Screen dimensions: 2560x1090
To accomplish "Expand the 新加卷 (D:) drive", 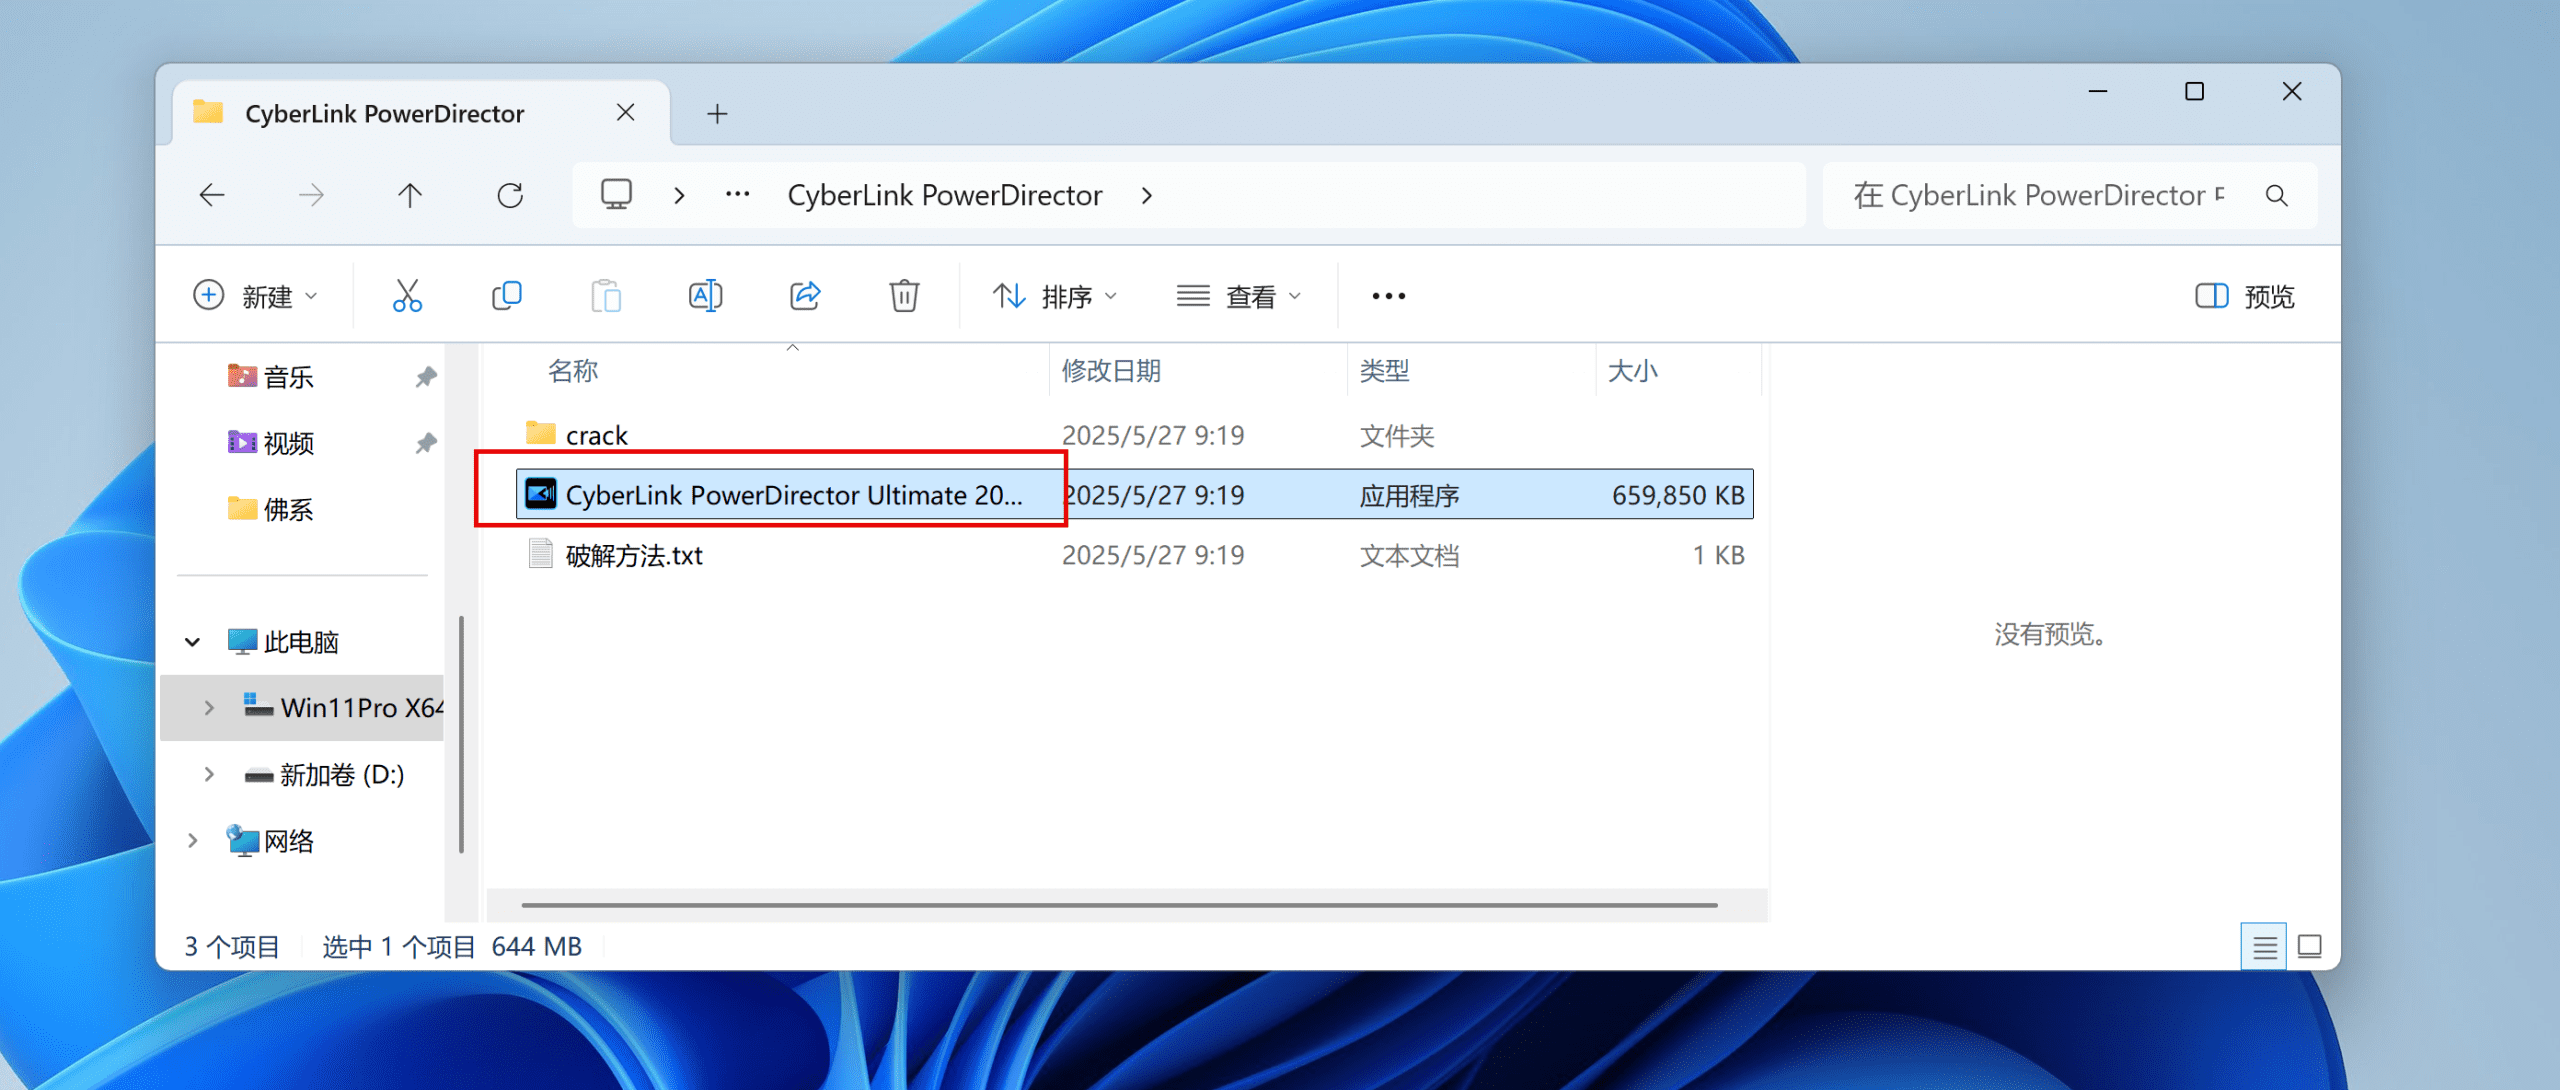I will click(209, 774).
